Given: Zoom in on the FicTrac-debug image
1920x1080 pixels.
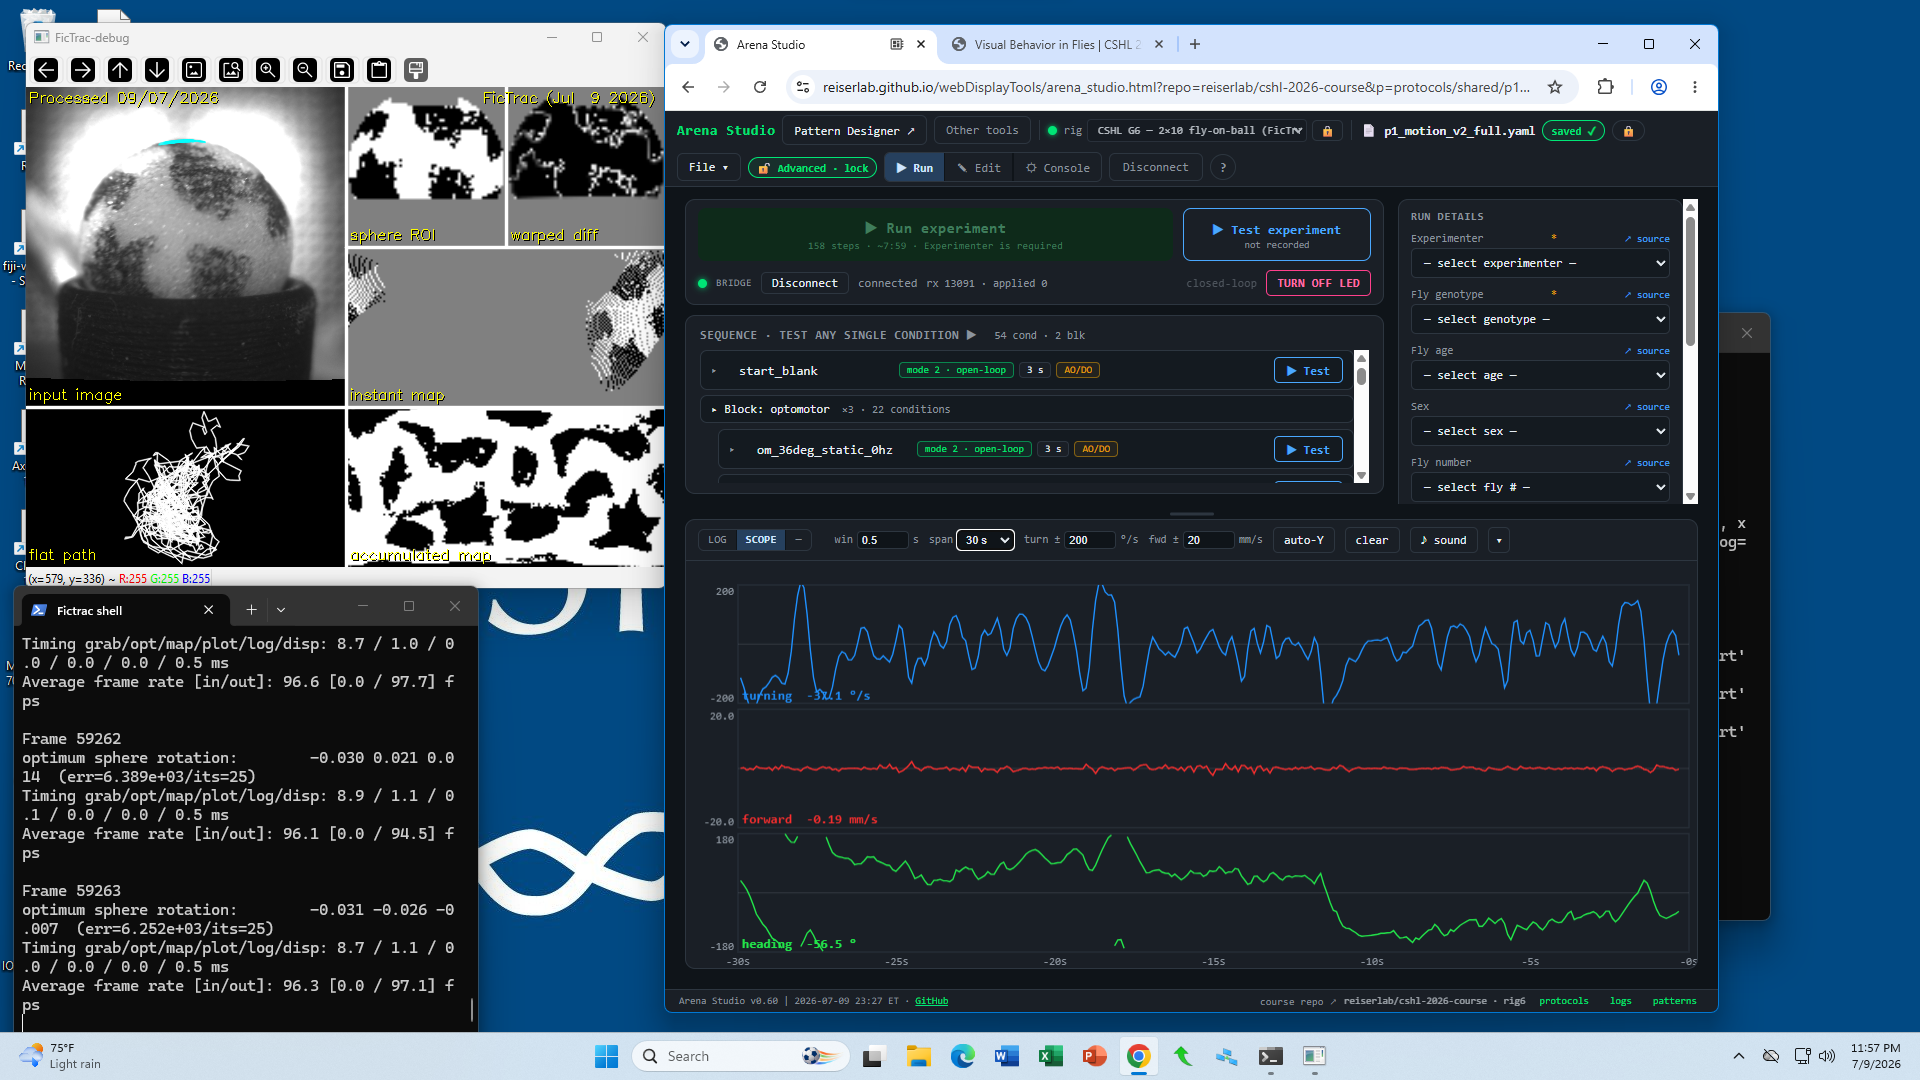Looking at the screenshot, I should pos(268,69).
